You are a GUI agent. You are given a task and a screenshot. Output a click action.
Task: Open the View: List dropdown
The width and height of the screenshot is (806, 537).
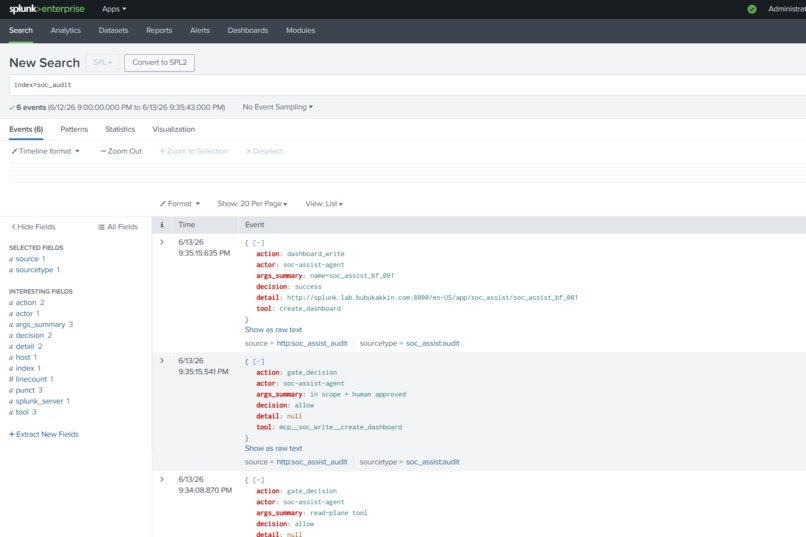(x=324, y=203)
